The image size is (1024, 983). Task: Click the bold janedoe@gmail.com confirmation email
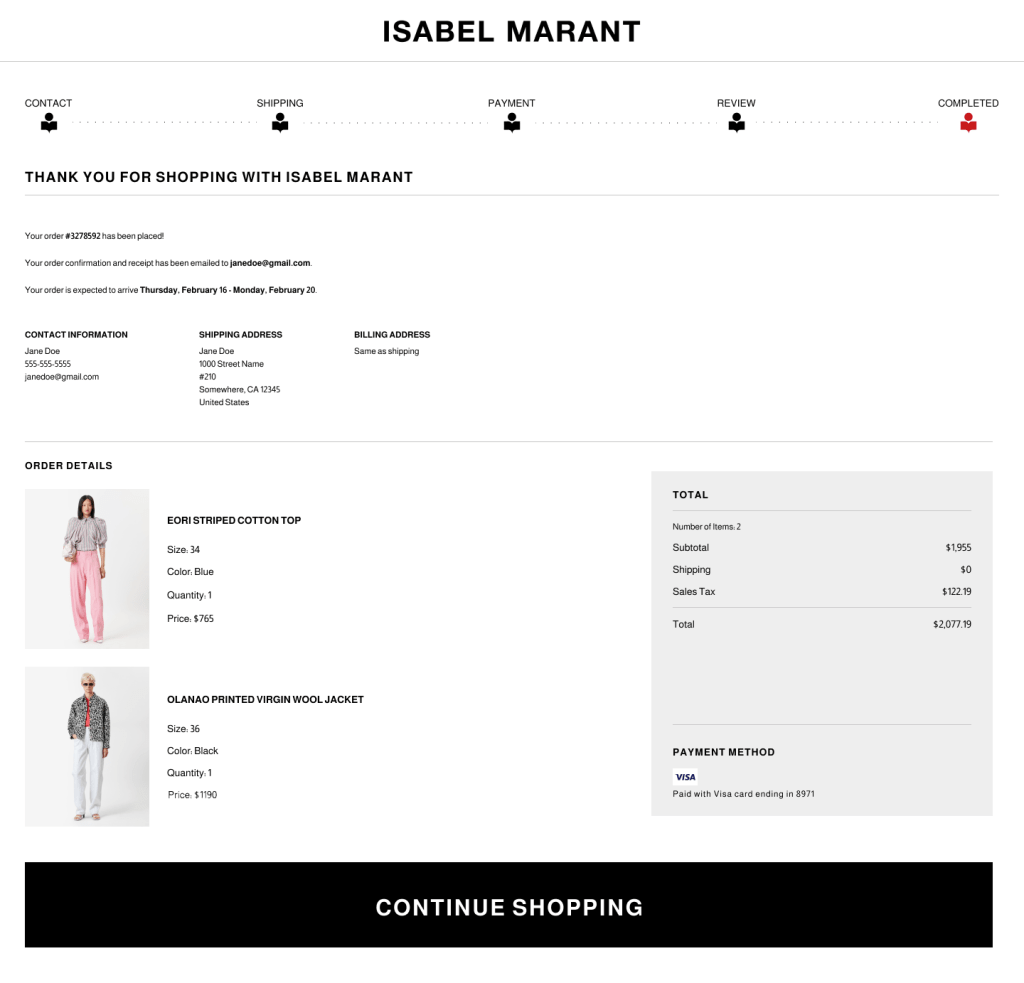tap(270, 263)
